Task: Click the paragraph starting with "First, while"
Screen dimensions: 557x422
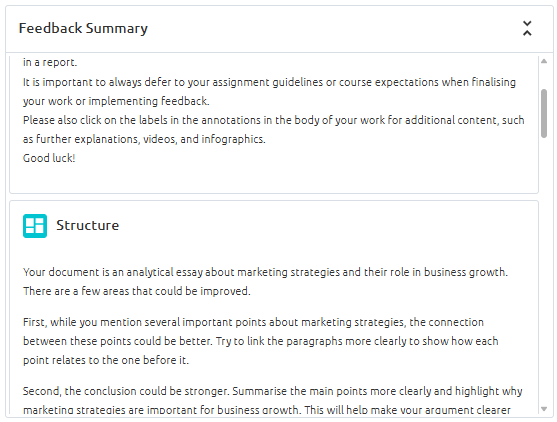Action: pyautogui.click(x=261, y=341)
